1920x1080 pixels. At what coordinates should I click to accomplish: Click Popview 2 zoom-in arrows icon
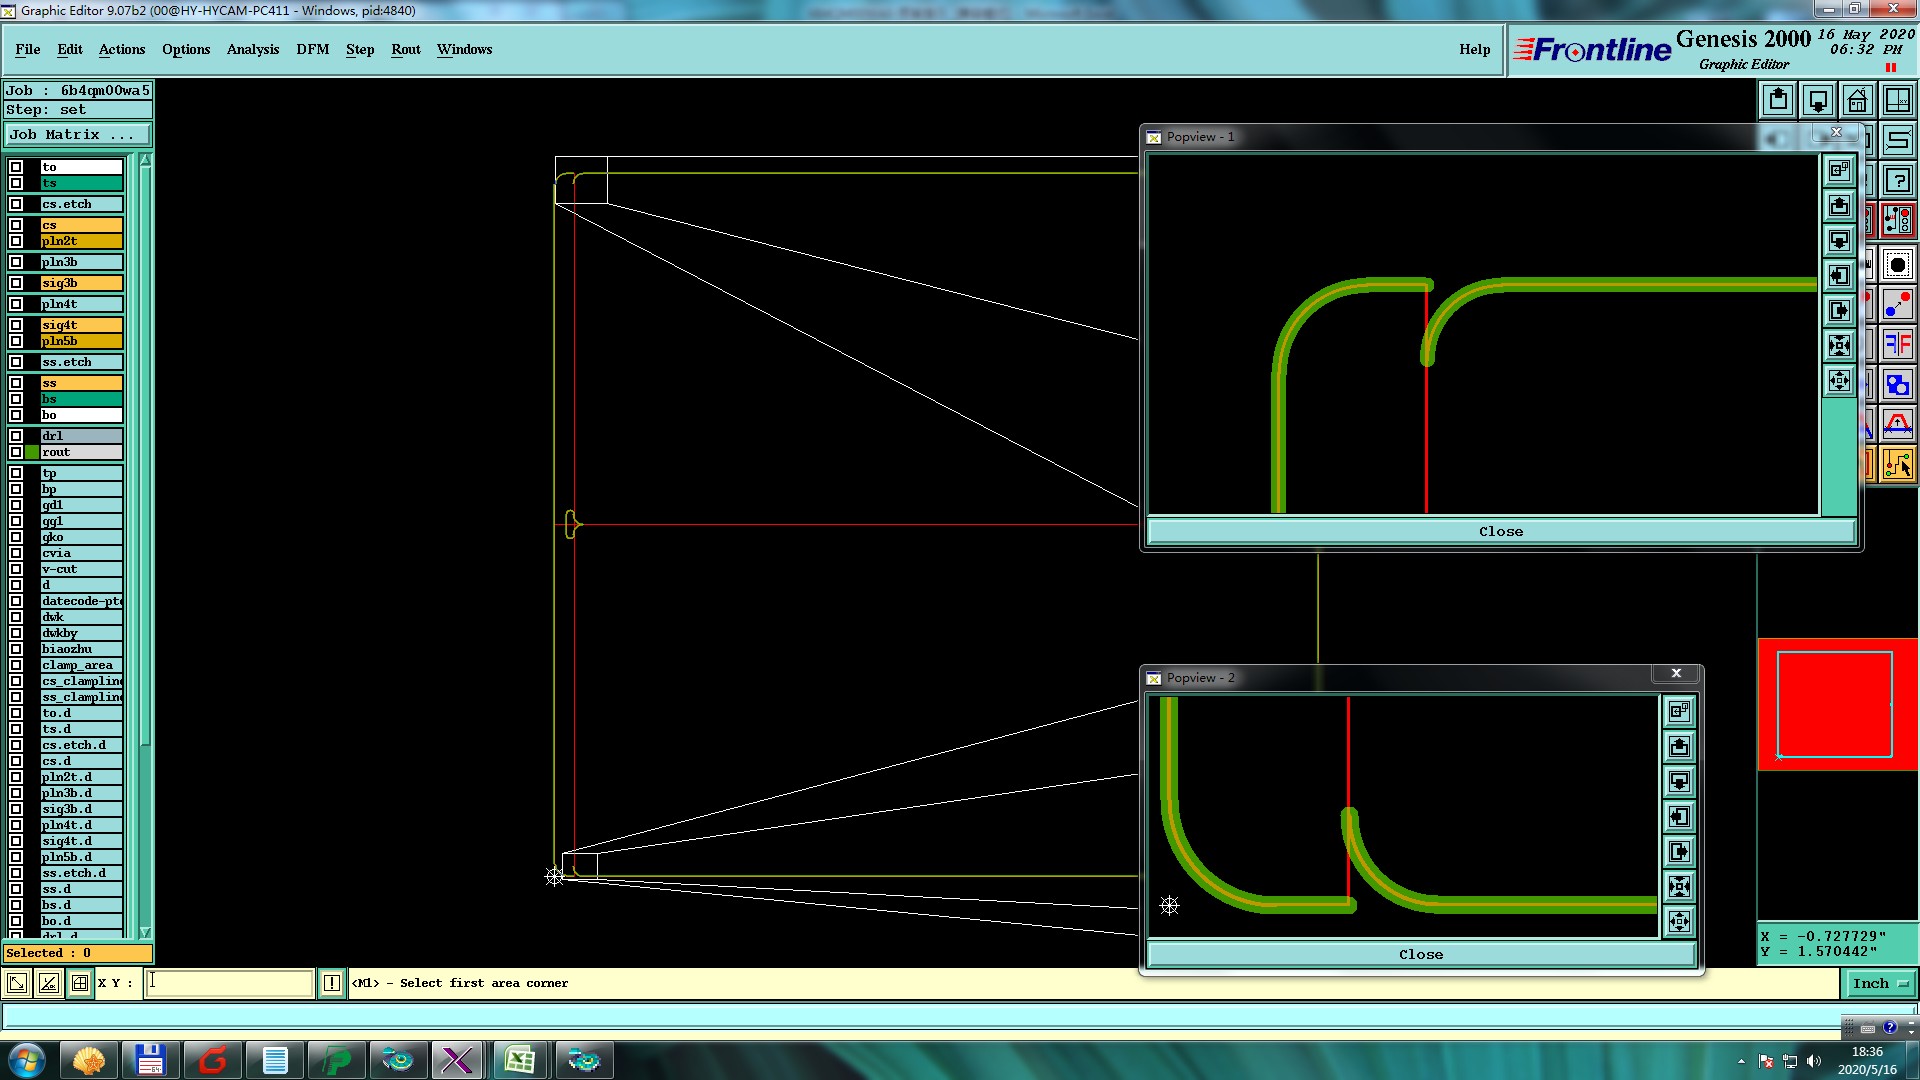[x=1679, y=886]
